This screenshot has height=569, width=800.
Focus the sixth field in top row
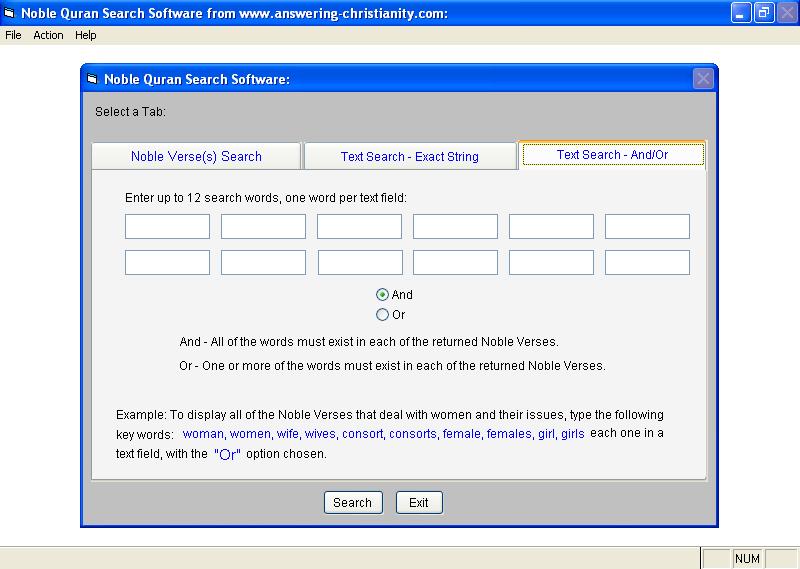647,227
